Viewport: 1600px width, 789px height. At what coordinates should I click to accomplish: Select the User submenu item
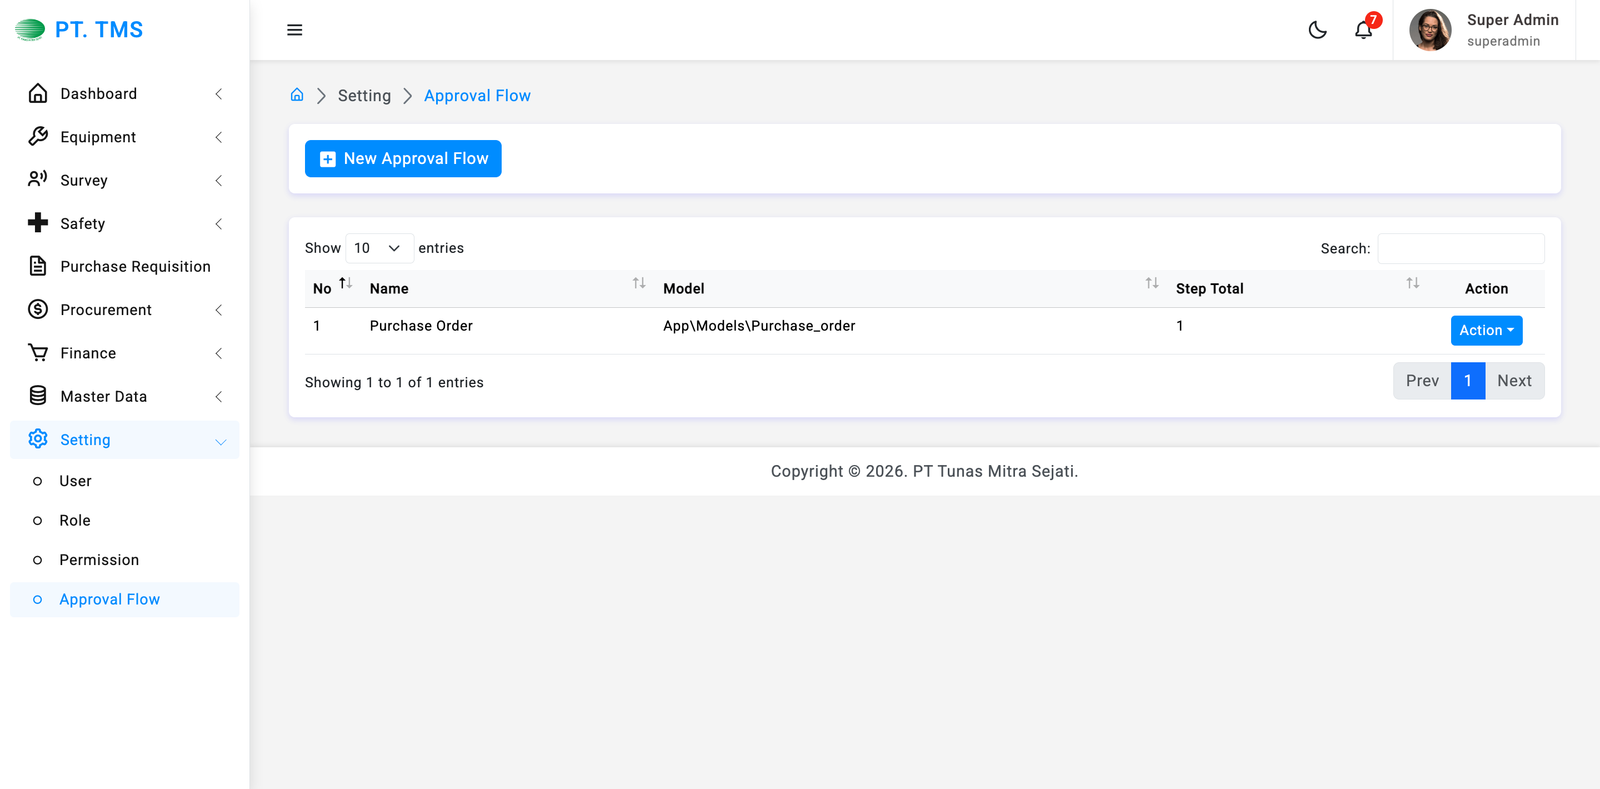tap(75, 481)
